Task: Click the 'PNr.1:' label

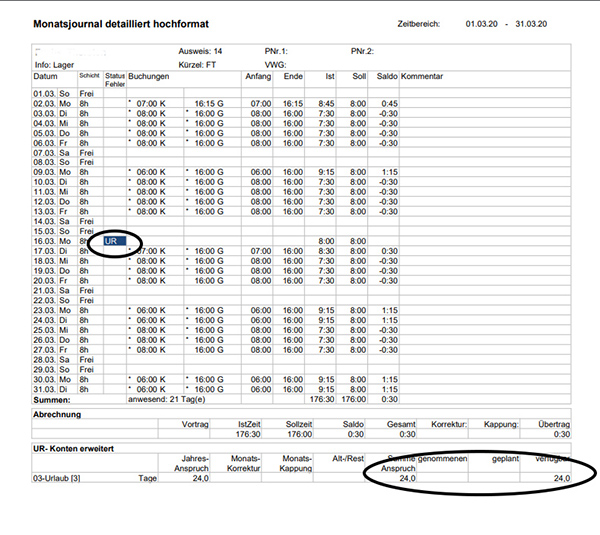Action: pyautogui.click(x=276, y=51)
